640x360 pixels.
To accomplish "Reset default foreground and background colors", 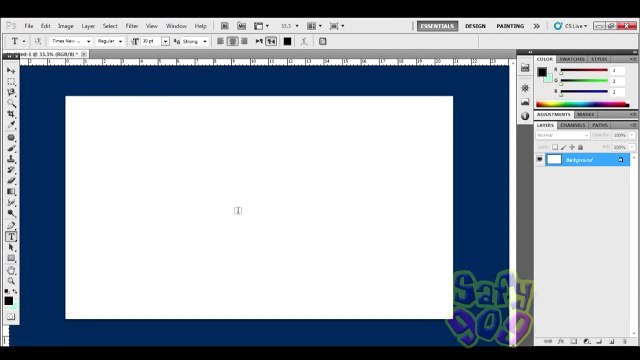I will coord(7,291).
